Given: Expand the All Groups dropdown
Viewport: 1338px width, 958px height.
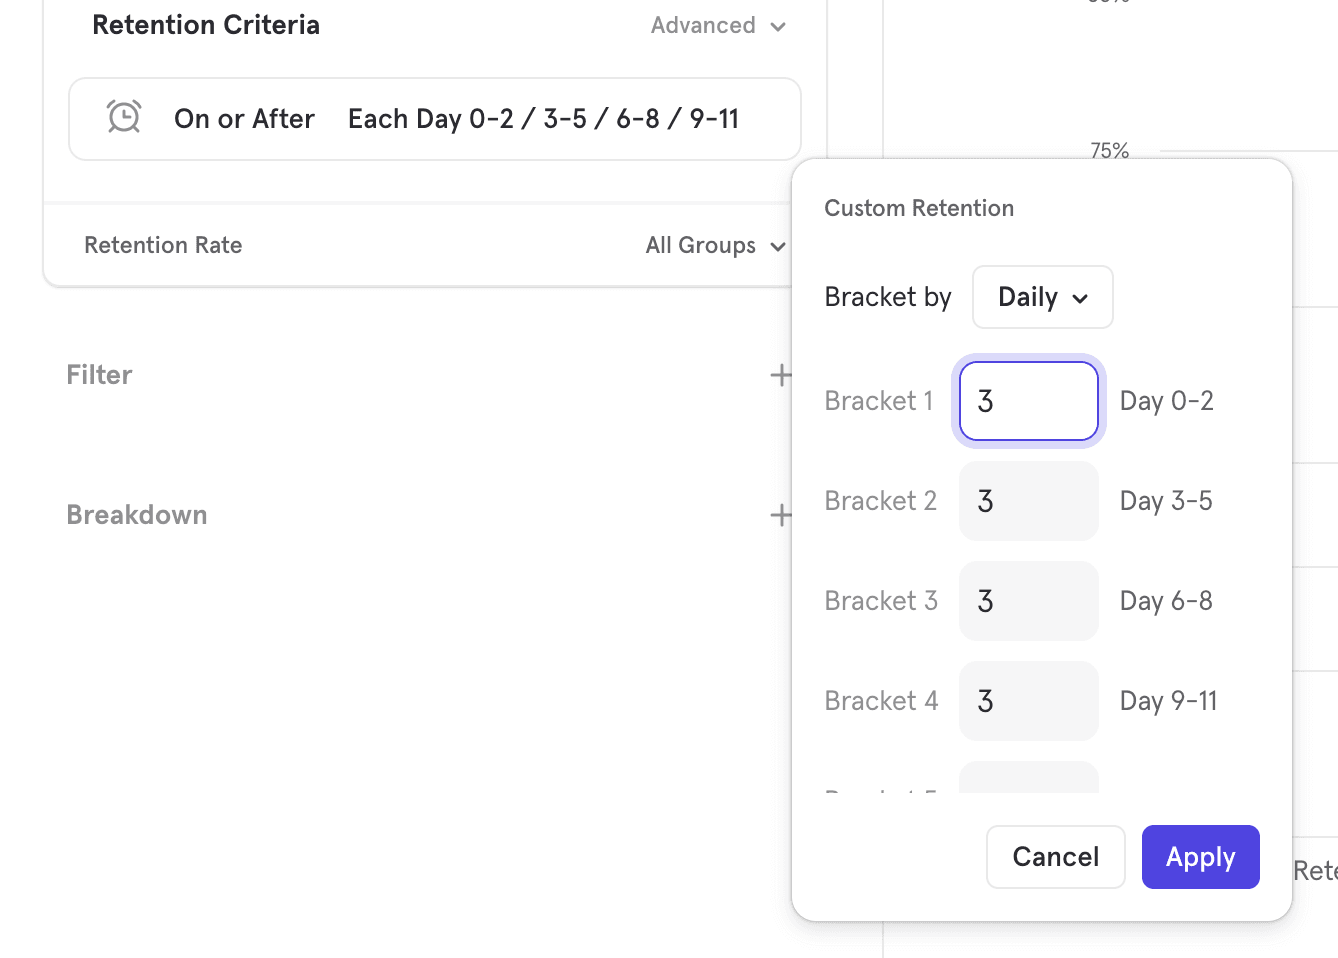Looking at the screenshot, I should (715, 246).
